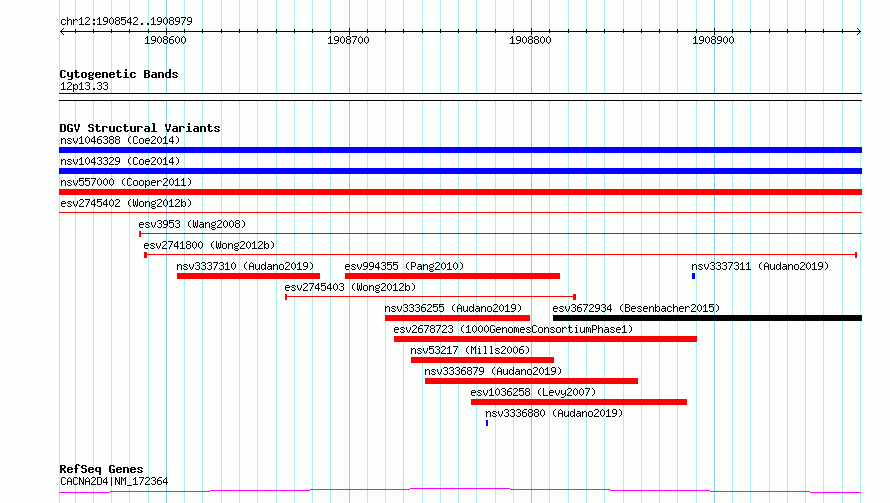This screenshot has height=503, width=890.
Task: Click the small blue mark of nsv3336880
Action: [487, 423]
